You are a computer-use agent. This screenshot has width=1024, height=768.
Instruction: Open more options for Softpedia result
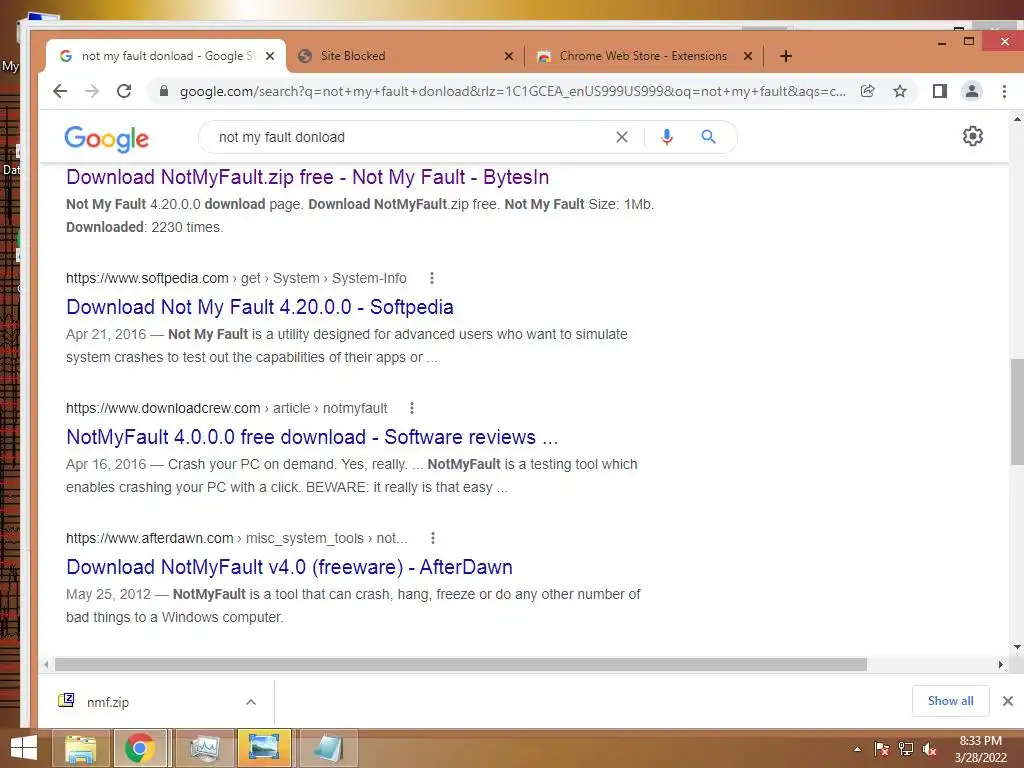pos(432,278)
